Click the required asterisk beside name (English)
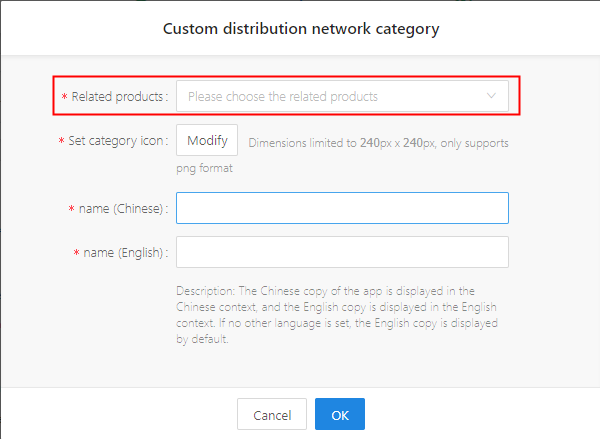This screenshot has height=439, width=600. click(x=76, y=253)
